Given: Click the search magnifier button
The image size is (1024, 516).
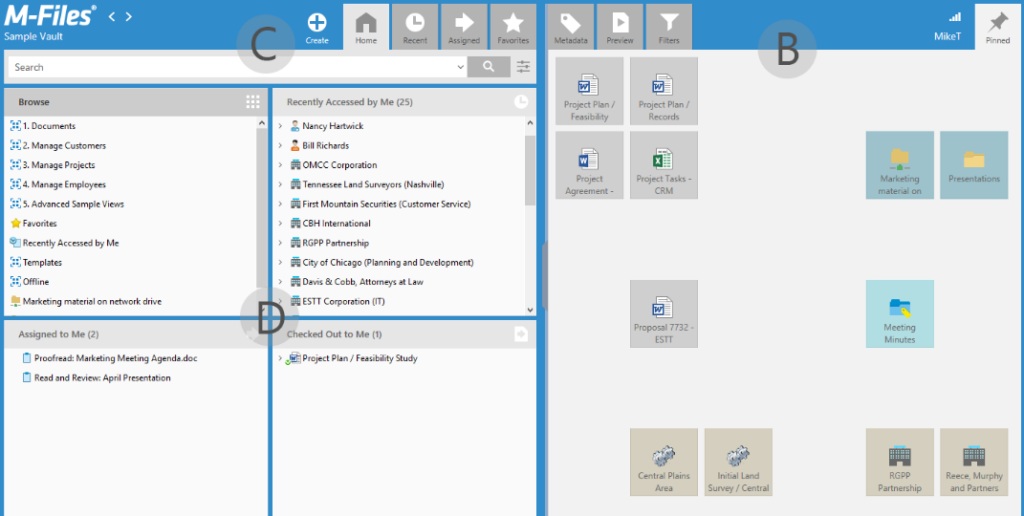Looking at the screenshot, I should point(489,67).
